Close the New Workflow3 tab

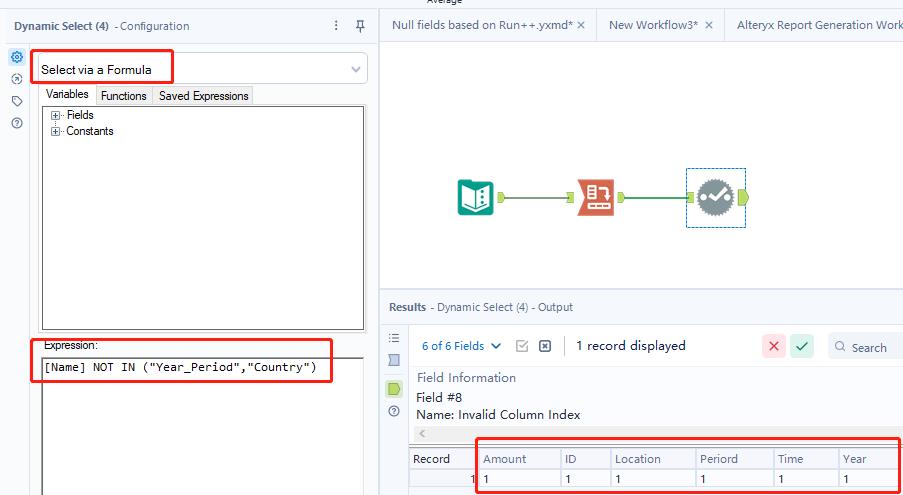tap(709, 25)
